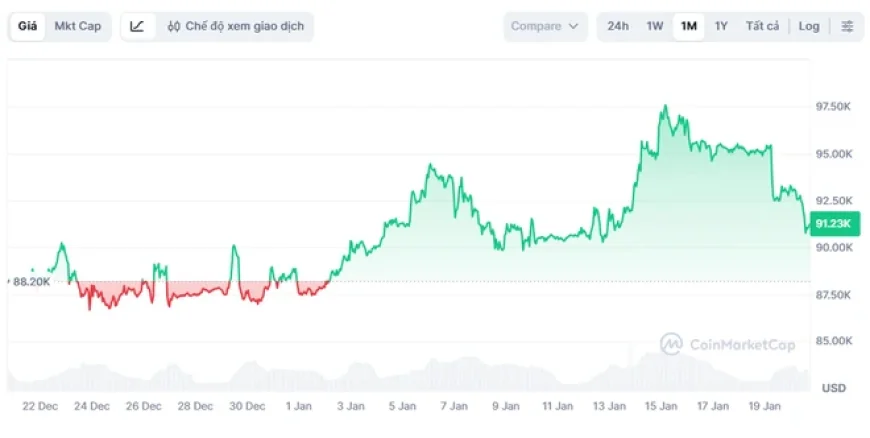Select the 1M time range

(x=688, y=26)
